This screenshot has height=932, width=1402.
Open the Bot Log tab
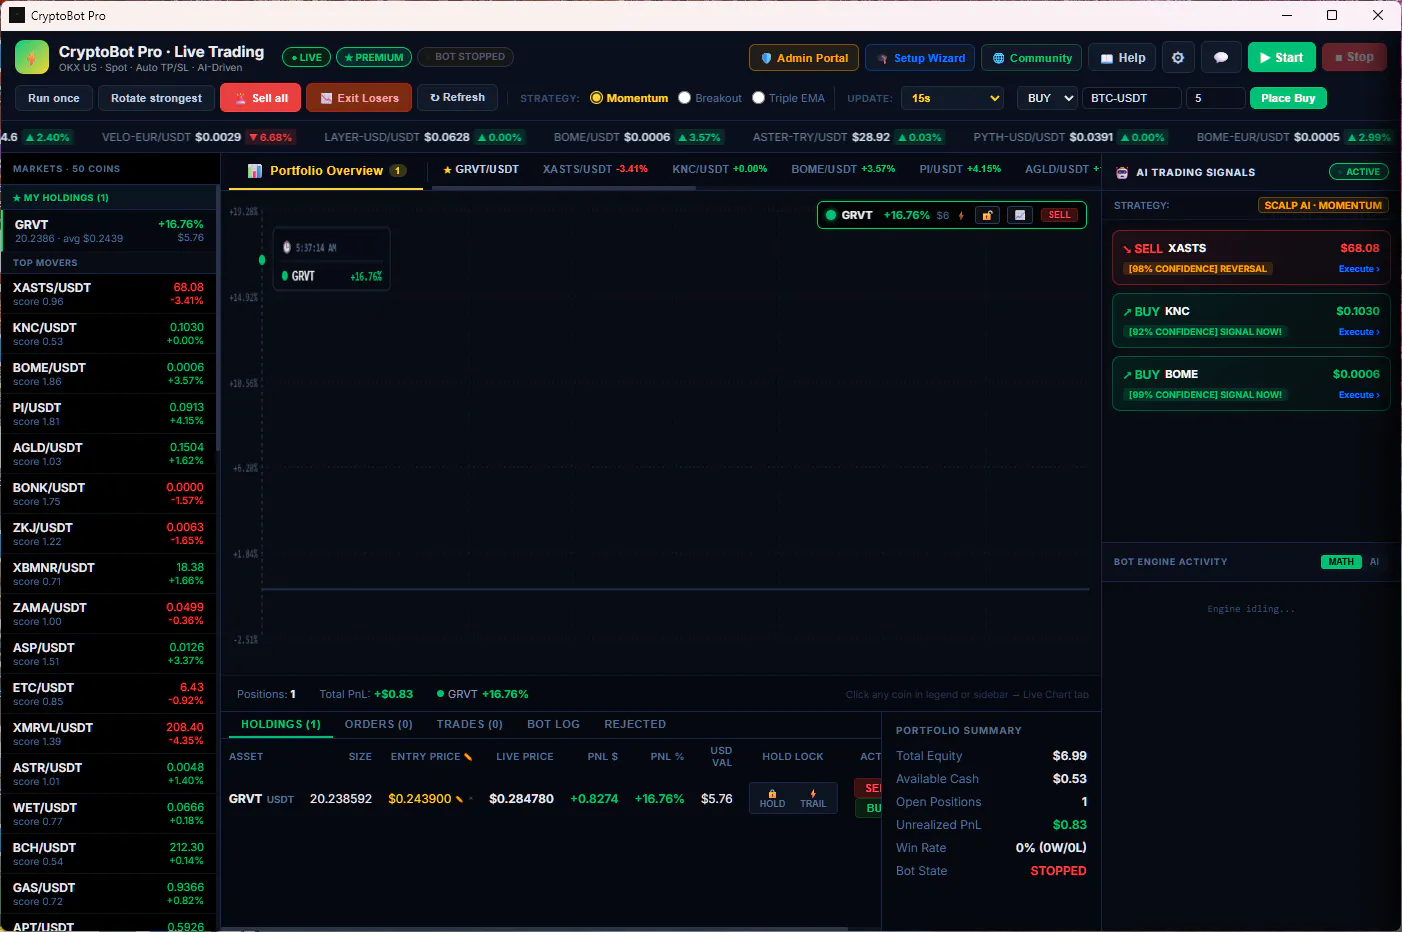coord(553,724)
